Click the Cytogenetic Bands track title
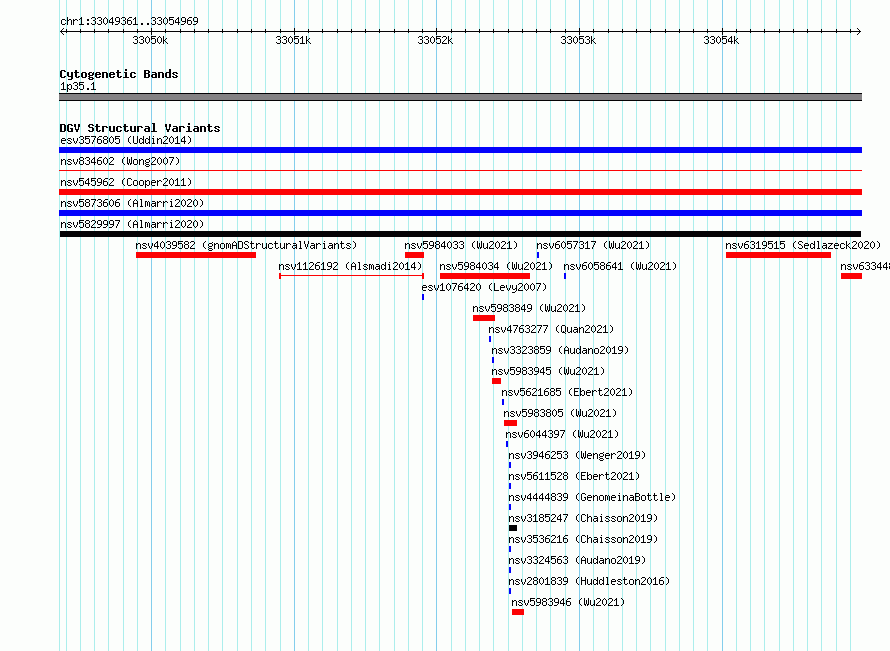 [119, 74]
